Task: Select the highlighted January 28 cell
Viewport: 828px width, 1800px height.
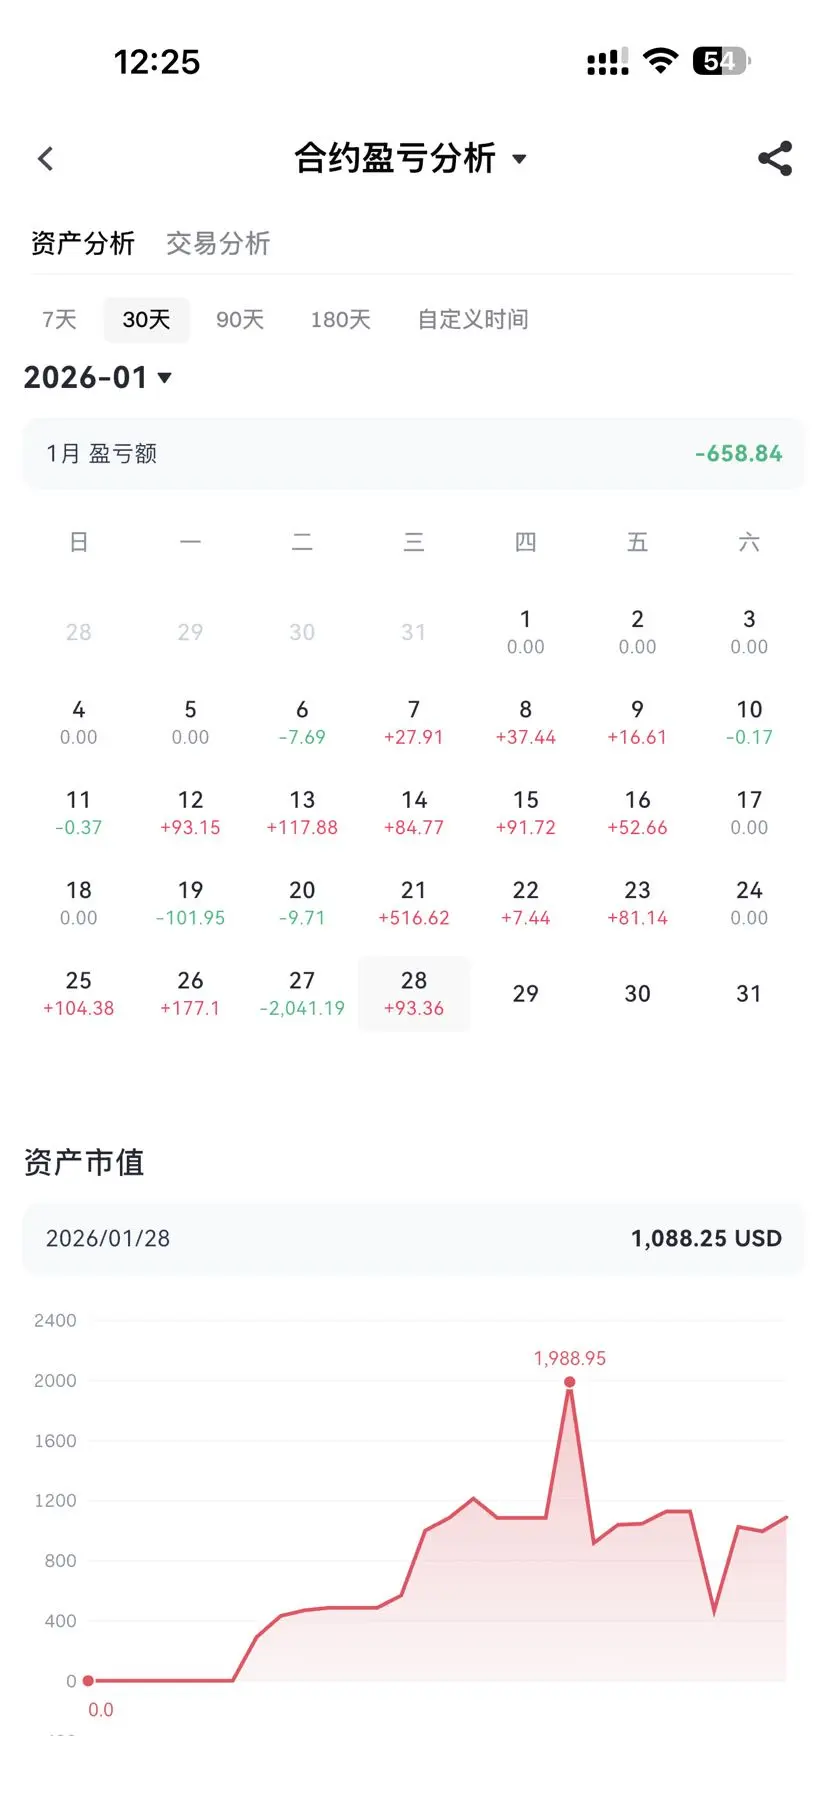Action: (x=414, y=993)
